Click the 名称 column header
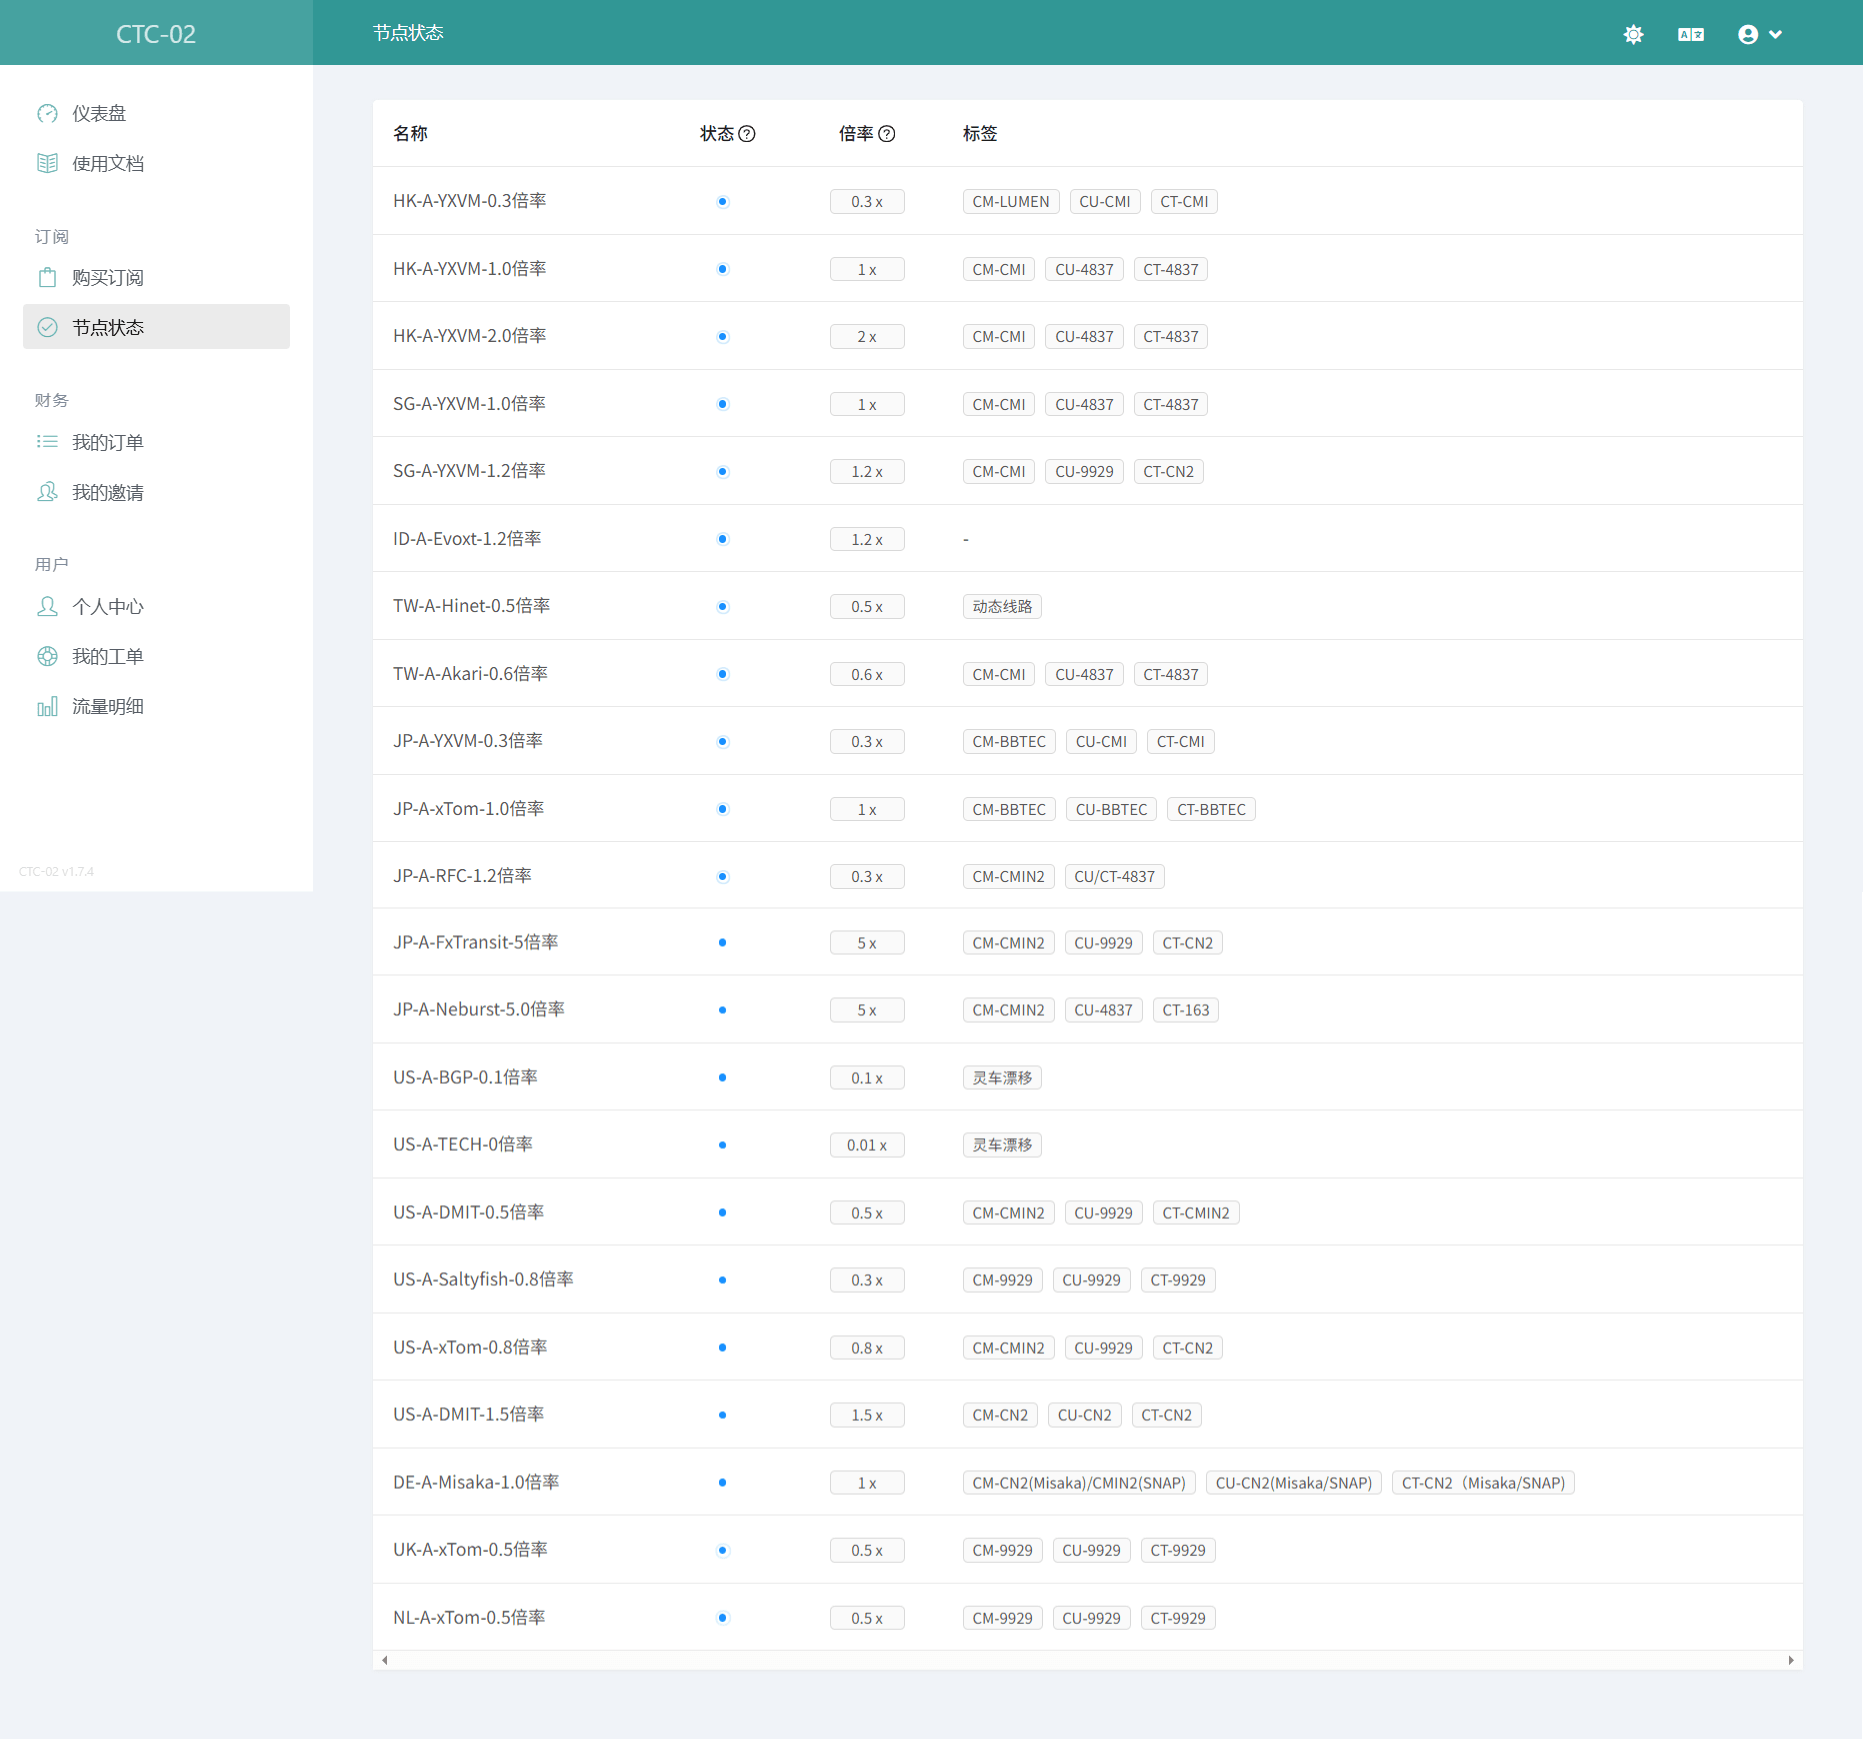The image size is (1863, 1741). coord(410,134)
